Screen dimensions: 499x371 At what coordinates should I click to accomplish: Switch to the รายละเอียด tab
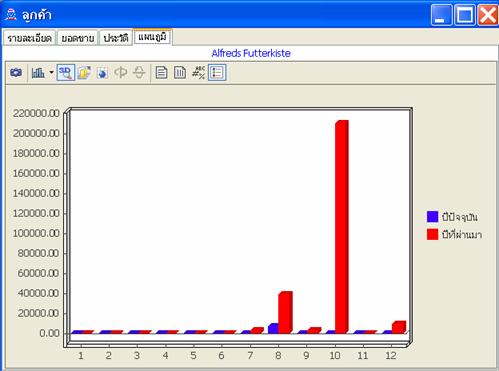tap(29, 38)
